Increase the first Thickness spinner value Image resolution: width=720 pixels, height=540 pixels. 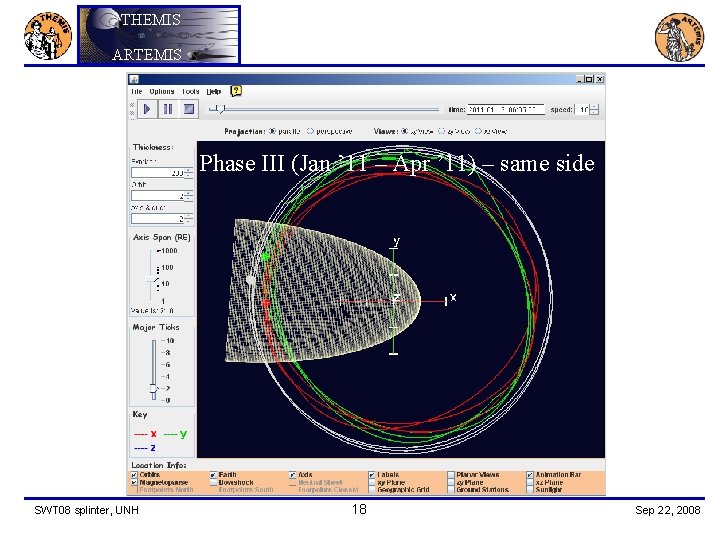188,170
